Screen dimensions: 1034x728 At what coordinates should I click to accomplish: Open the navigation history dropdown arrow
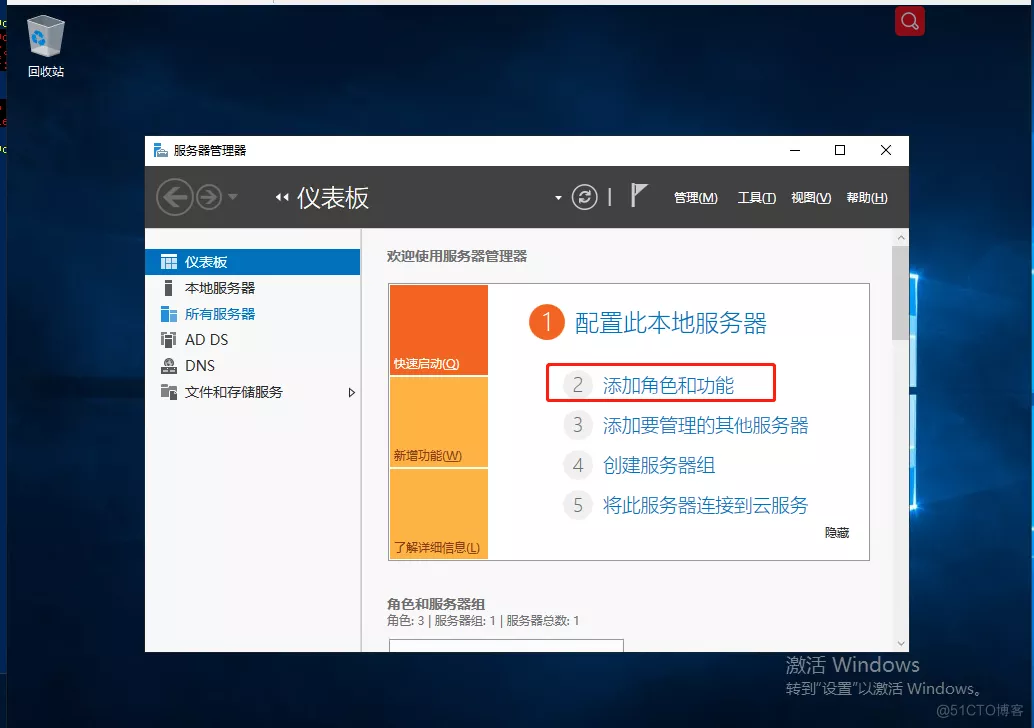[232, 197]
